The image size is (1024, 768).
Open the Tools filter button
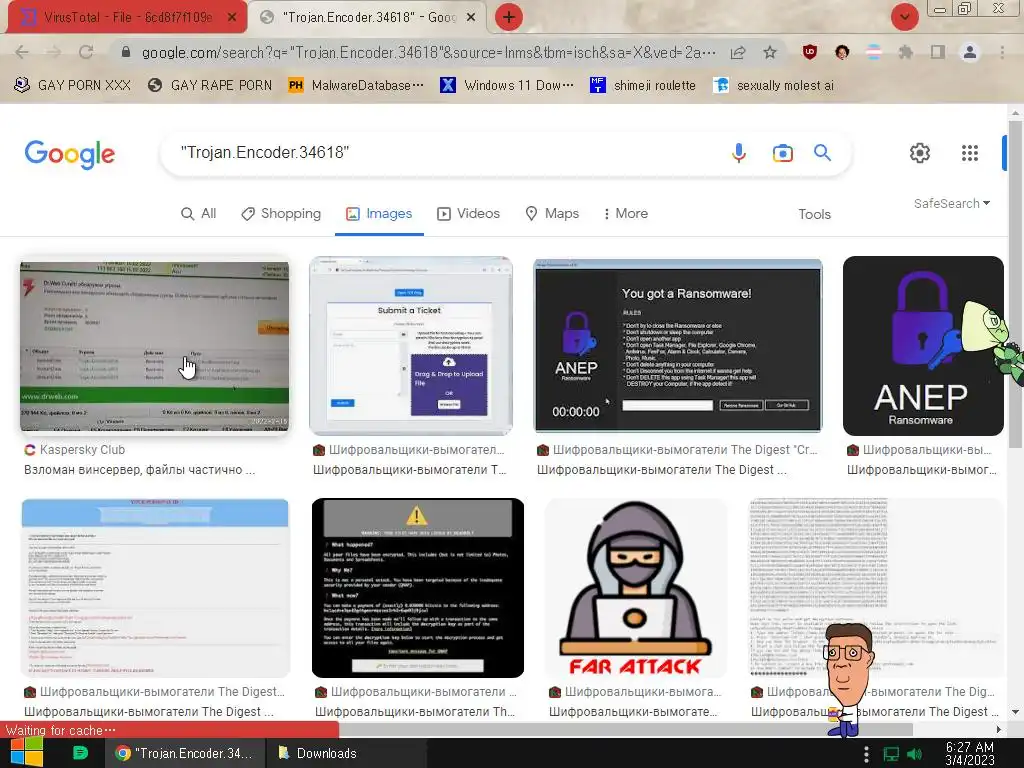tap(814, 214)
